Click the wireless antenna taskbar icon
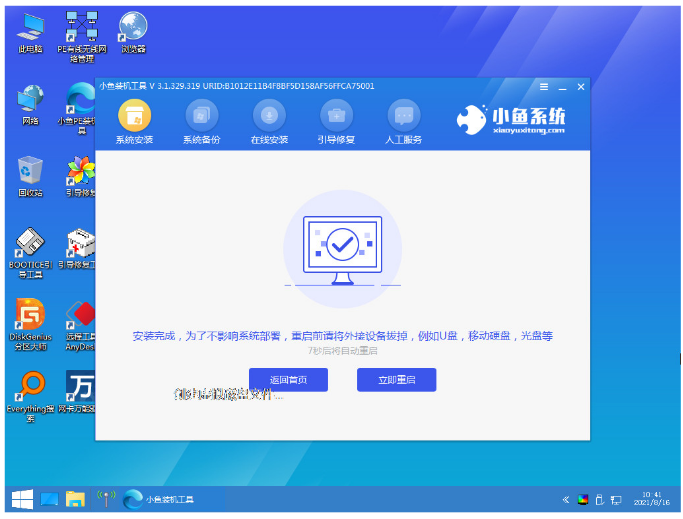 106,499
